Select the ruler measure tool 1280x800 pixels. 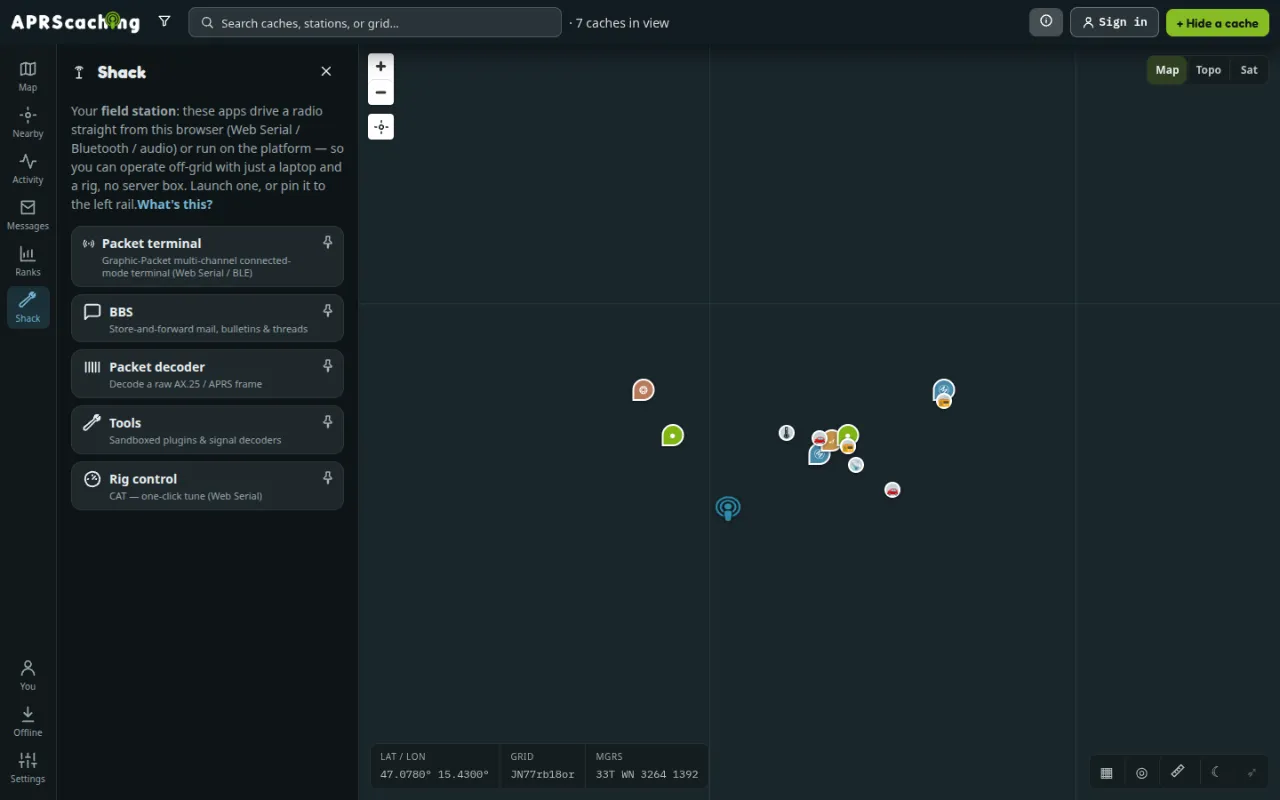click(x=1178, y=772)
